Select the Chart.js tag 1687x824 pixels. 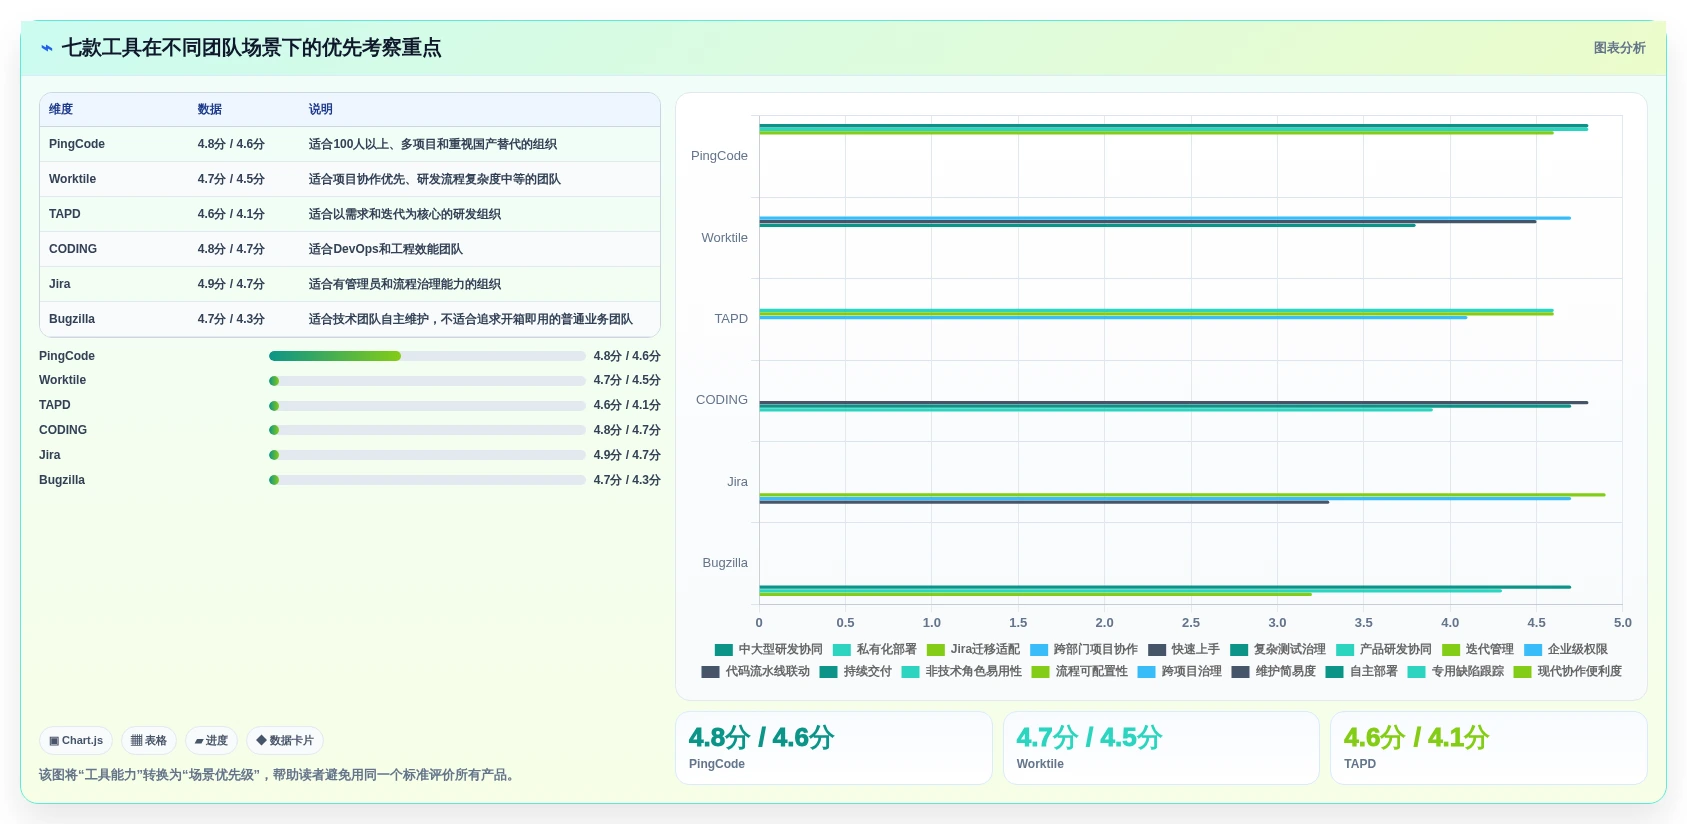(x=76, y=741)
